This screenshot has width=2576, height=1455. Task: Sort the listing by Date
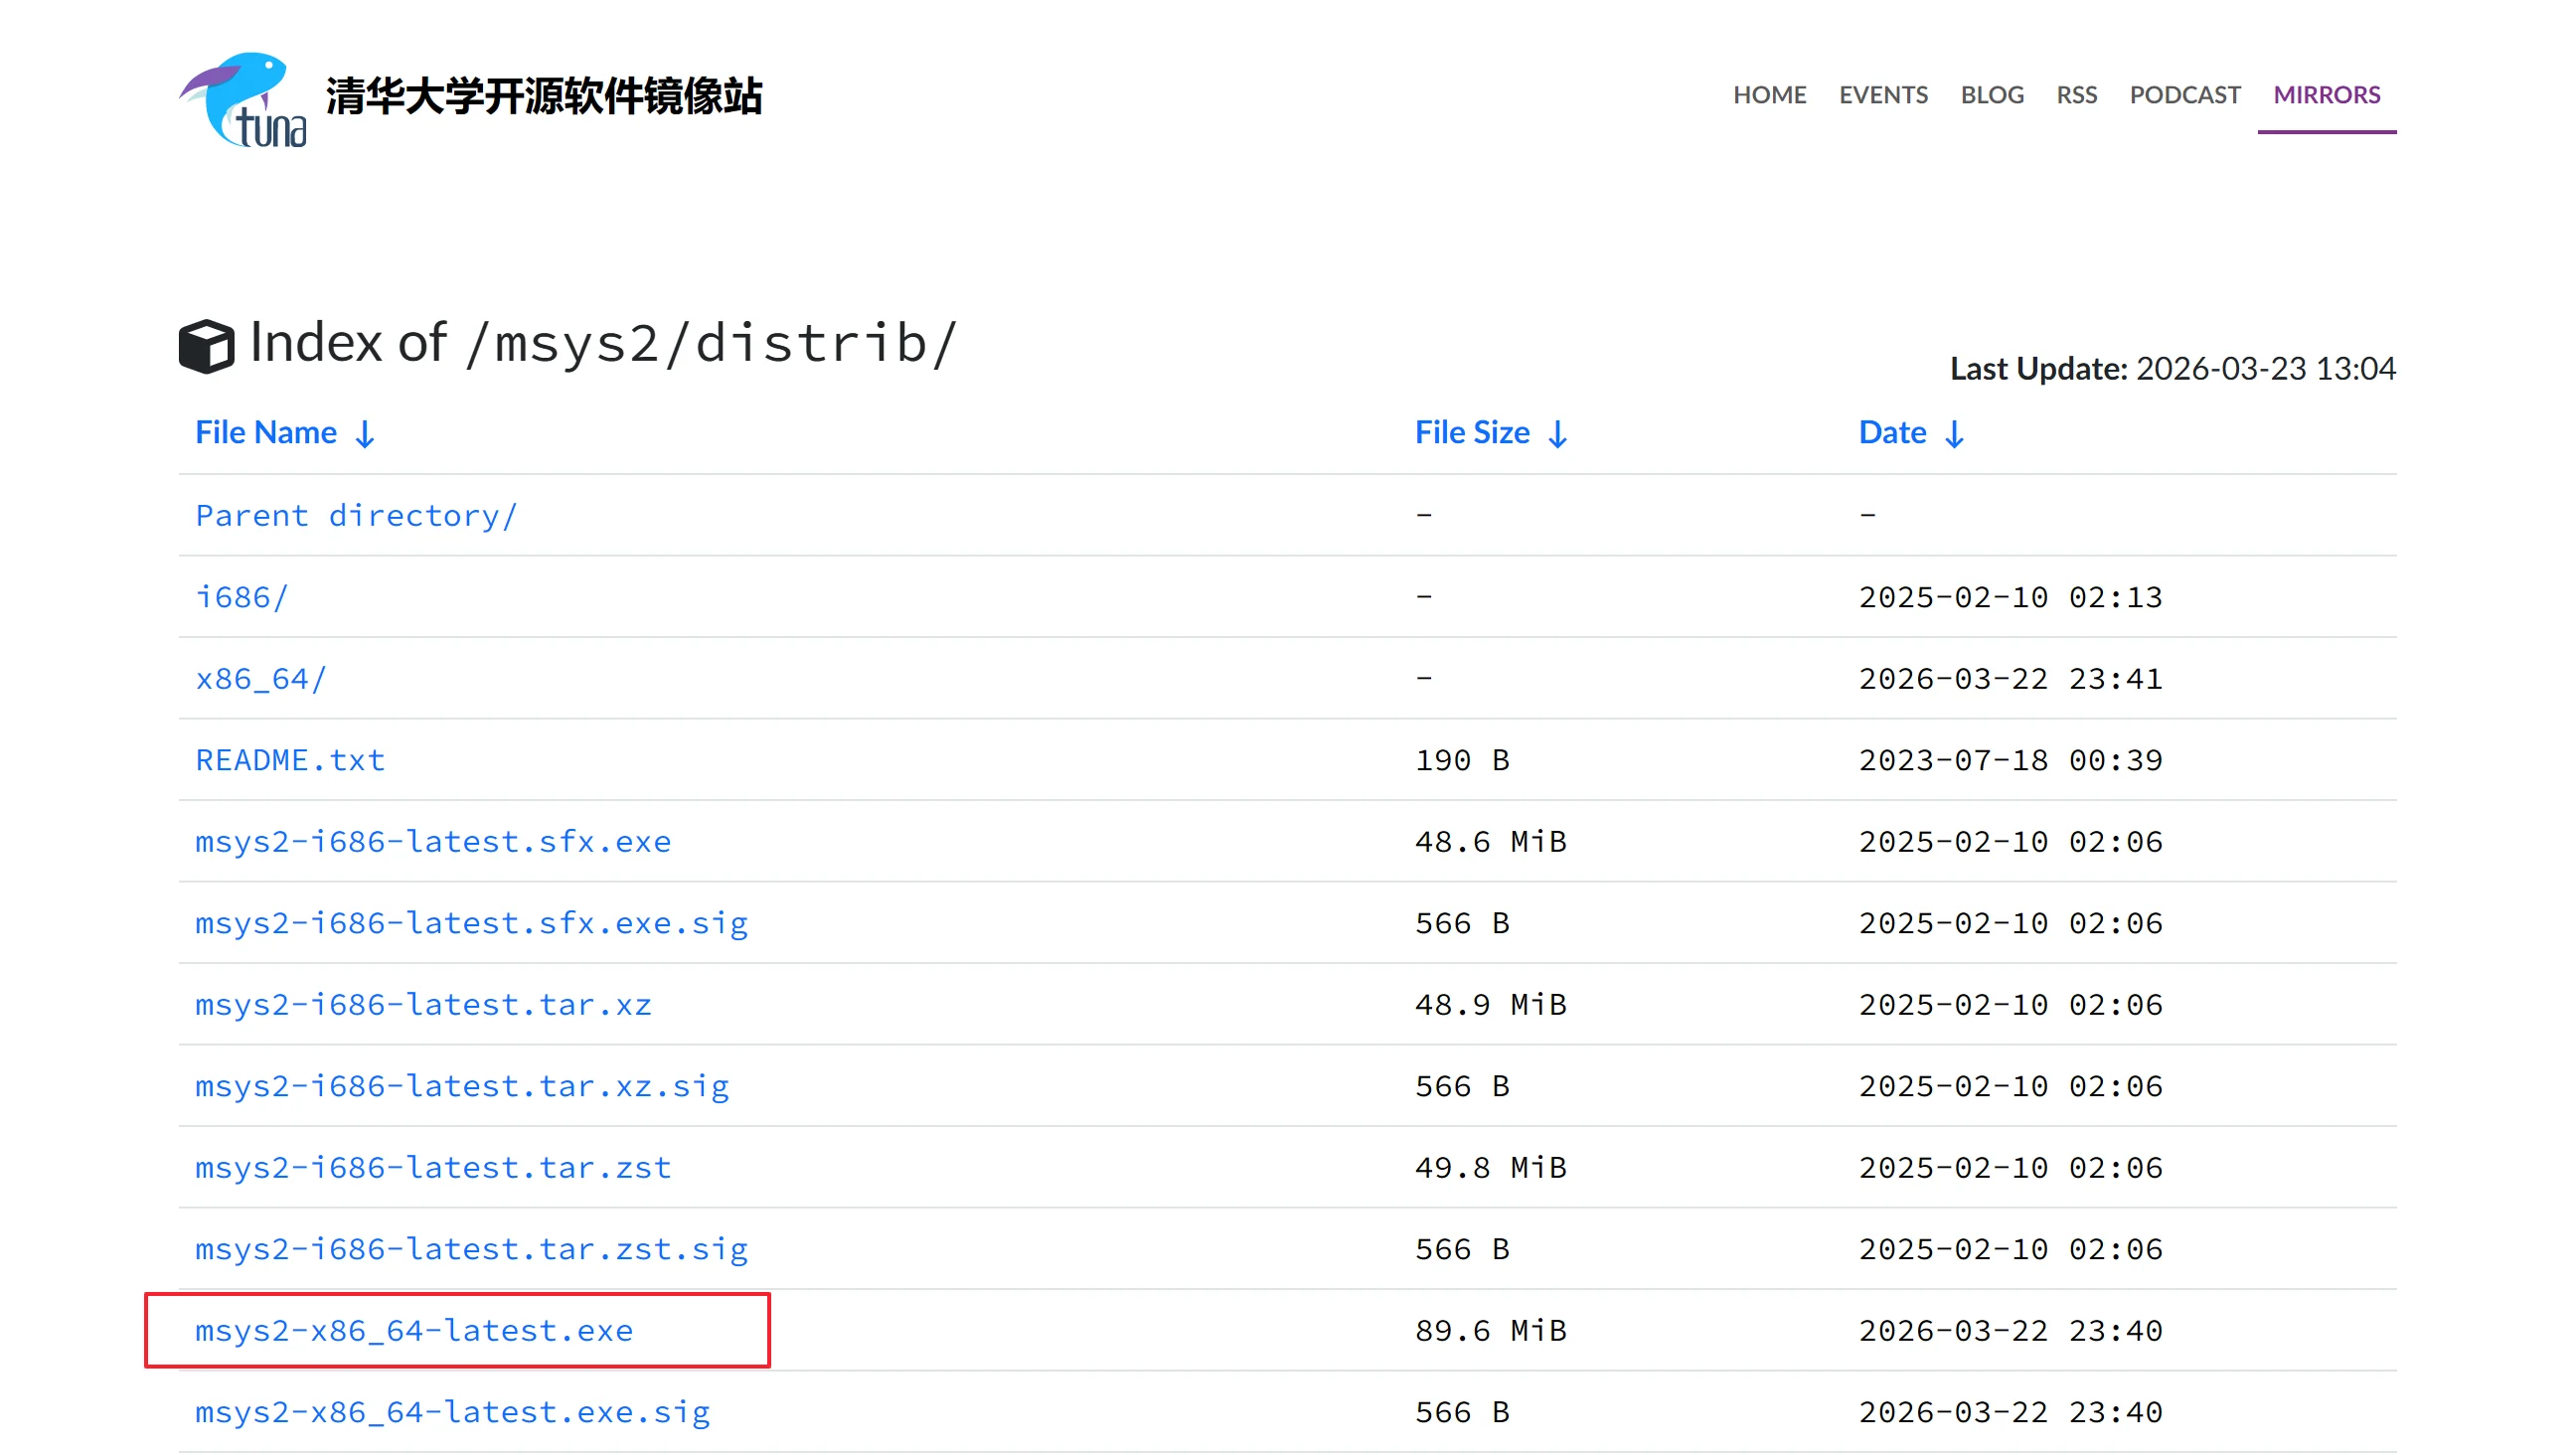click(x=1912, y=433)
